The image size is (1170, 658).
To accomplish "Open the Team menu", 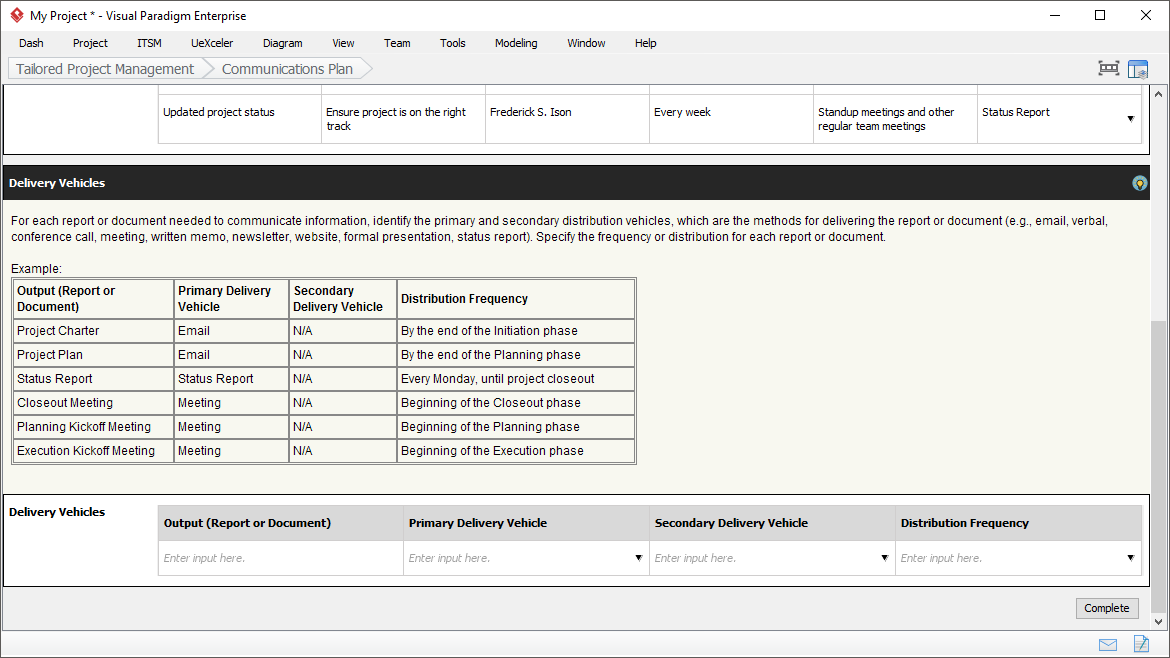I will [x=397, y=43].
